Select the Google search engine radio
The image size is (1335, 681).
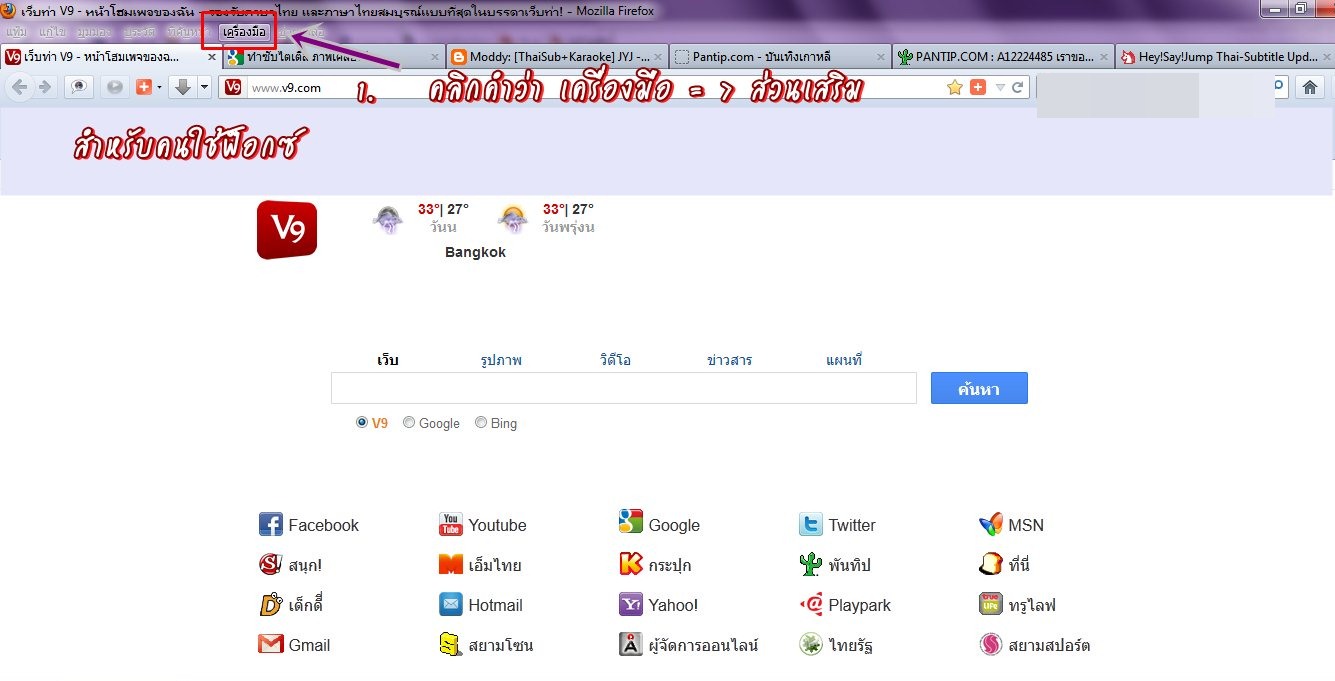point(409,423)
